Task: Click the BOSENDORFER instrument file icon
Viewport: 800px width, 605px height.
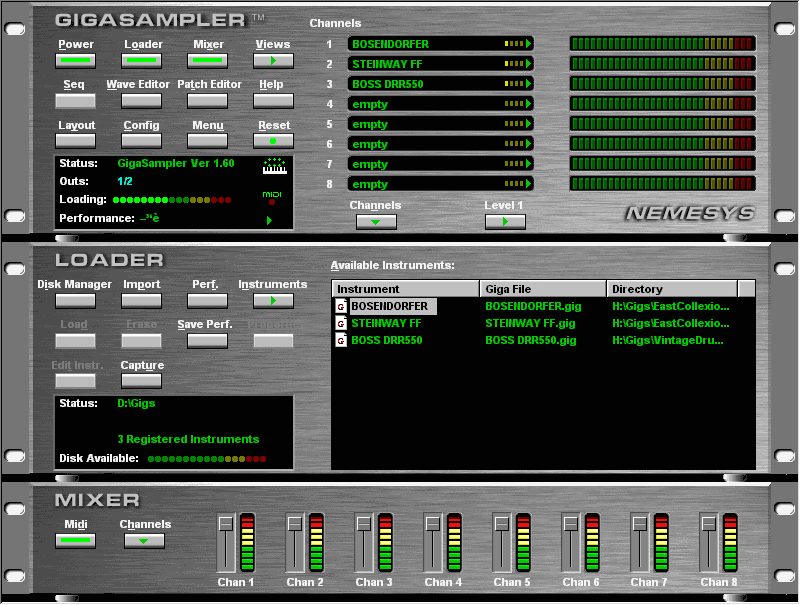Action: pos(341,307)
